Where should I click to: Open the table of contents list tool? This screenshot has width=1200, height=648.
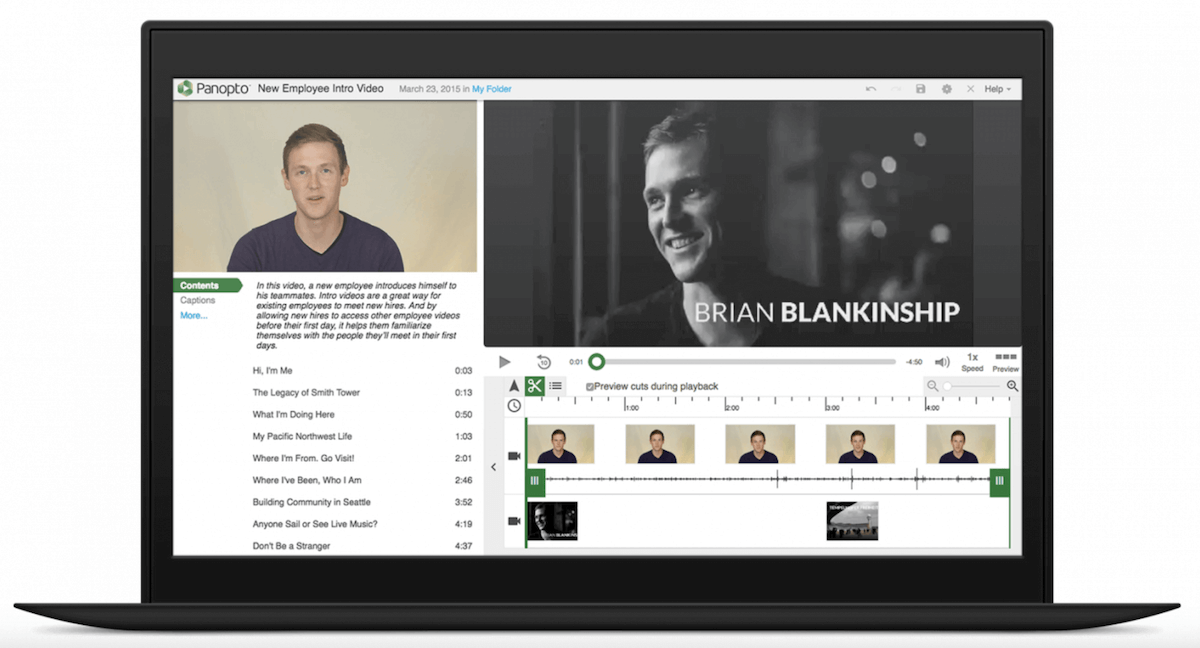556,386
